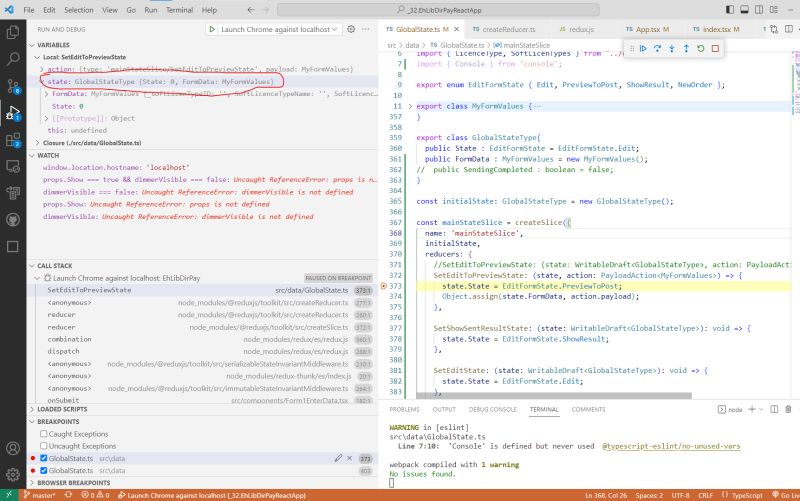Click Go Live in the status bar
The width and height of the screenshot is (800, 501).
point(786,495)
